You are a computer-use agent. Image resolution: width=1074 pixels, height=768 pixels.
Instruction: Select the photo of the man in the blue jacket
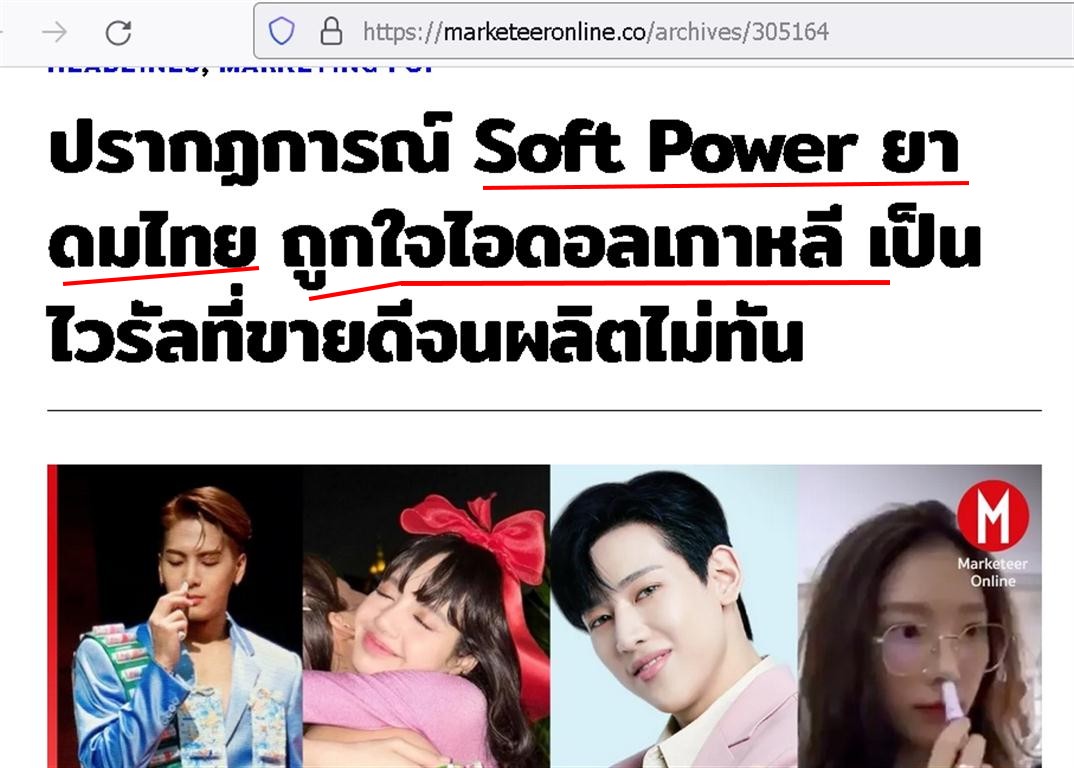pyautogui.click(x=179, y=616)
